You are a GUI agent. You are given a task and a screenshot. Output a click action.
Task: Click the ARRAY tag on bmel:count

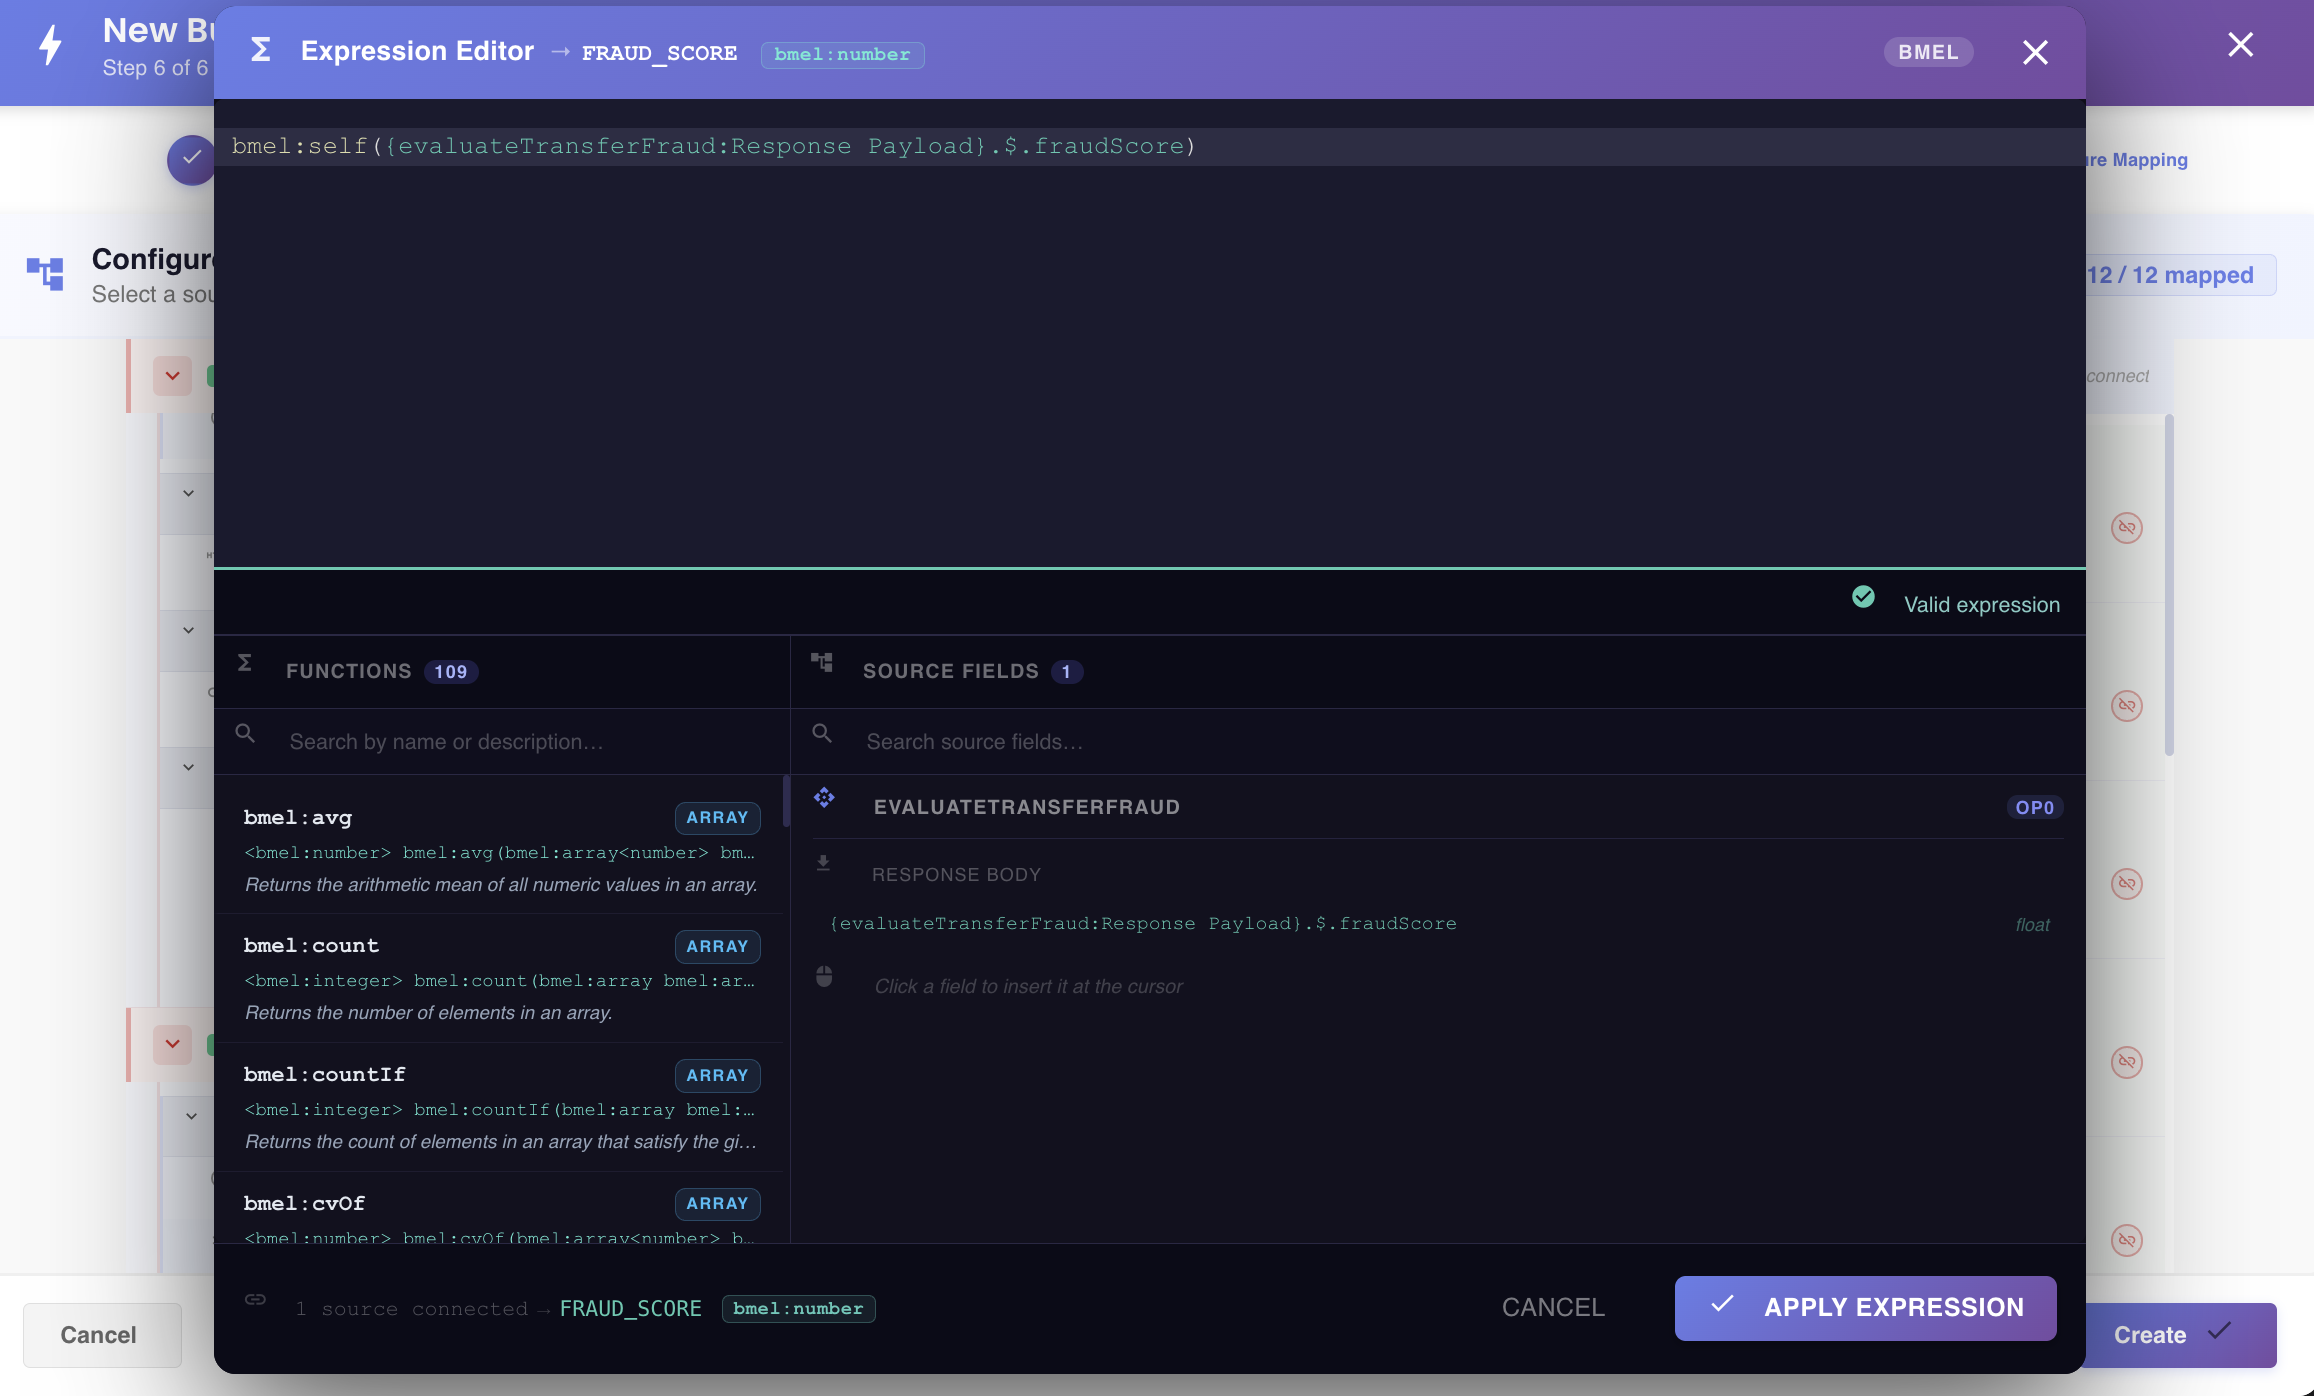click(x=717, y=946)
